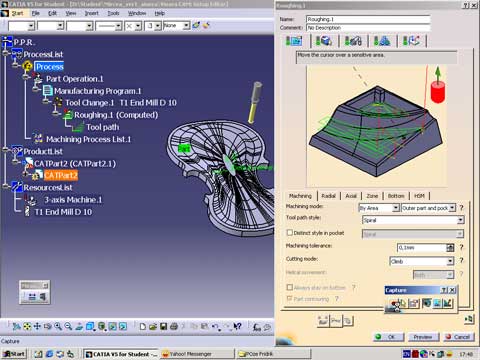Click the Zoom In magnifier icon
The height and width of the screenshot is (360, 480).
click(x=58, y=326)
